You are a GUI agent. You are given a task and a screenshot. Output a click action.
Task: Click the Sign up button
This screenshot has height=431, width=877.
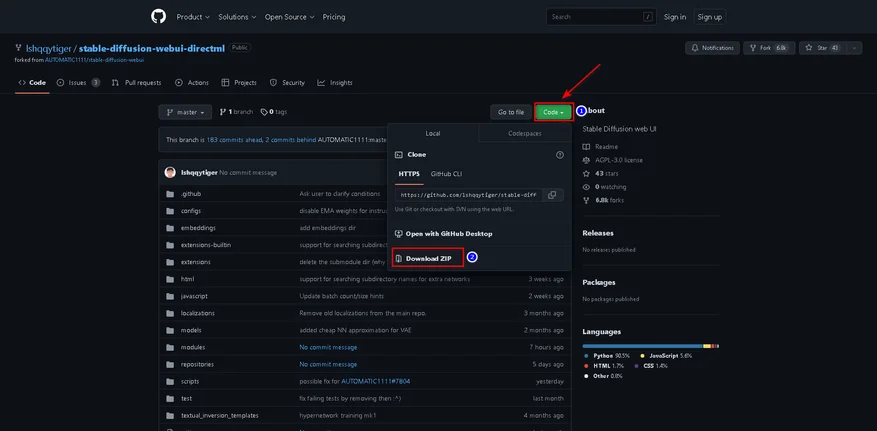709,17
